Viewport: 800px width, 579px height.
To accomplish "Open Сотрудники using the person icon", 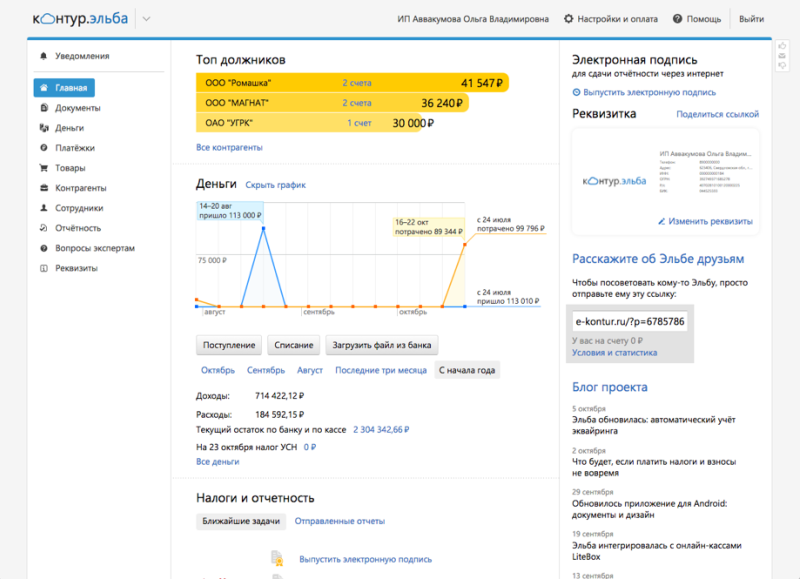I will [x=44, y=208].
